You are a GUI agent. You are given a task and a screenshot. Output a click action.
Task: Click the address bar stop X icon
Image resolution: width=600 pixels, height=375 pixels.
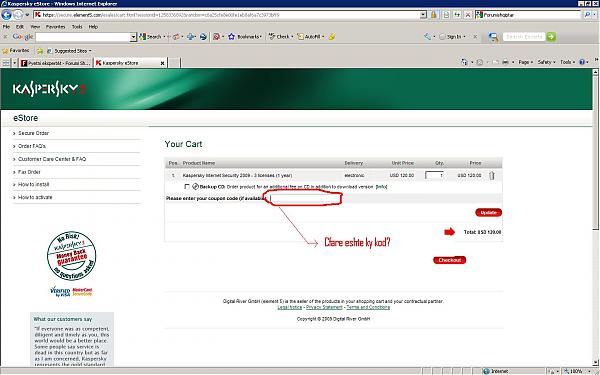tap(468, 15)
